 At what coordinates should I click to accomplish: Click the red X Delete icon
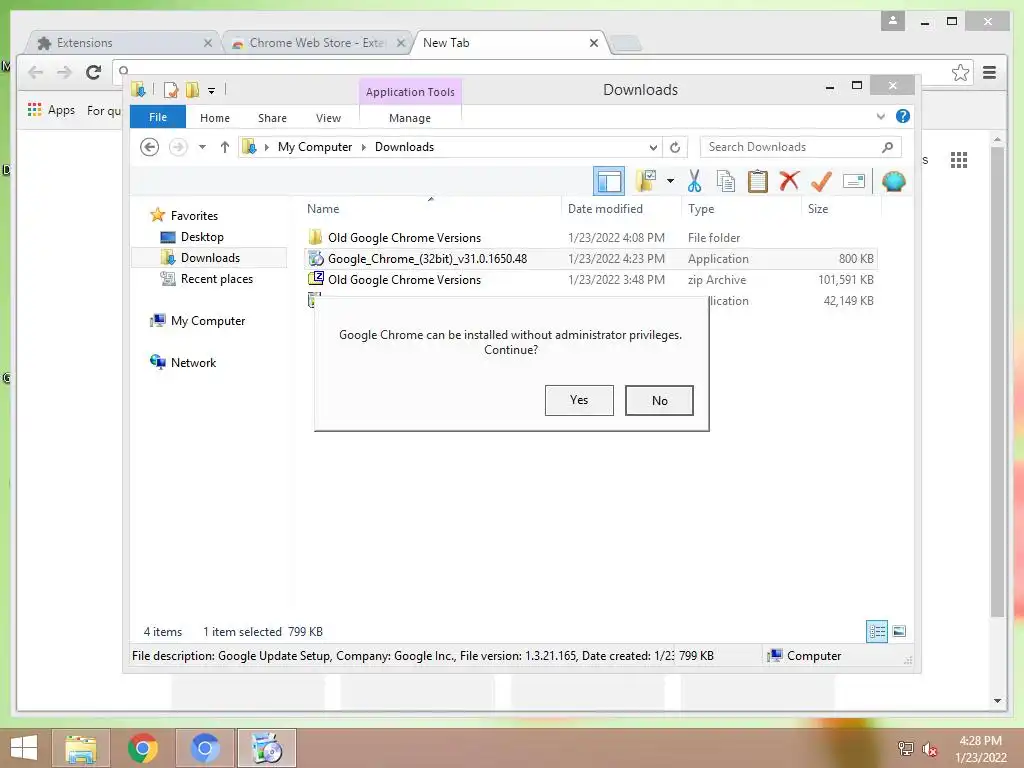(789, 180)
